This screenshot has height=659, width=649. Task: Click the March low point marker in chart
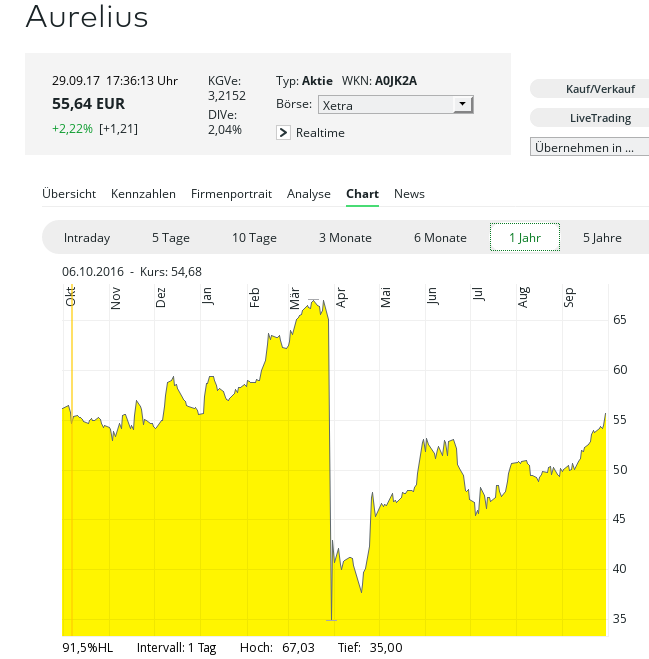331,620
